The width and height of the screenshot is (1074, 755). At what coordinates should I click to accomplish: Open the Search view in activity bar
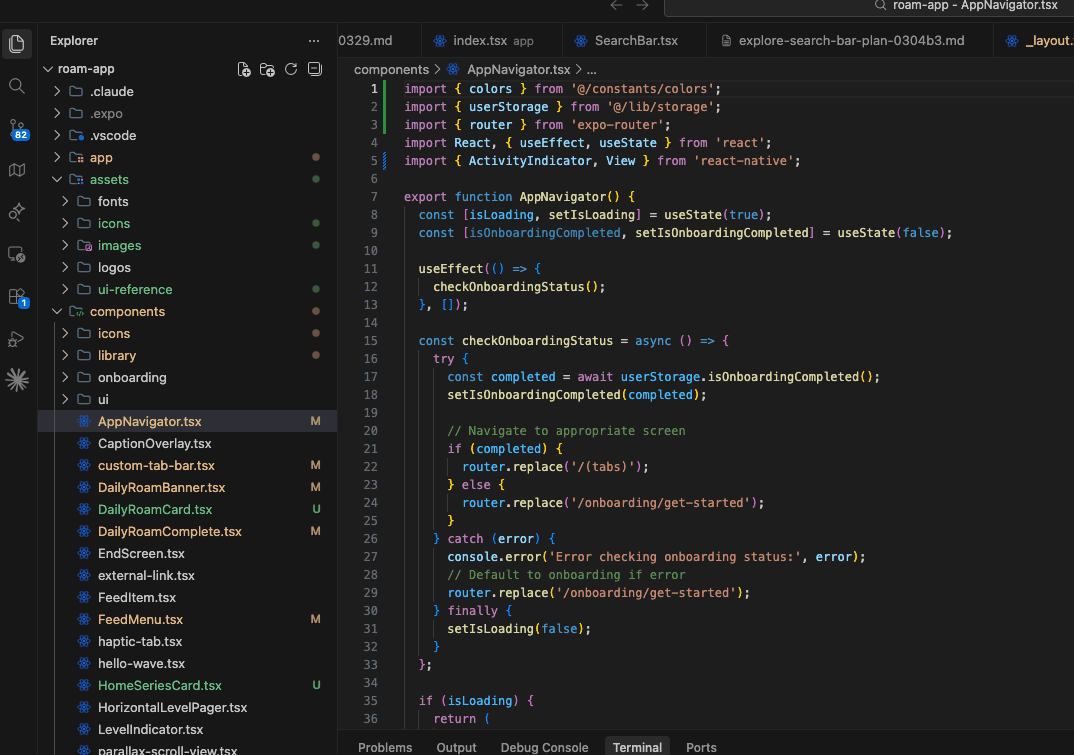coord(17,86)
